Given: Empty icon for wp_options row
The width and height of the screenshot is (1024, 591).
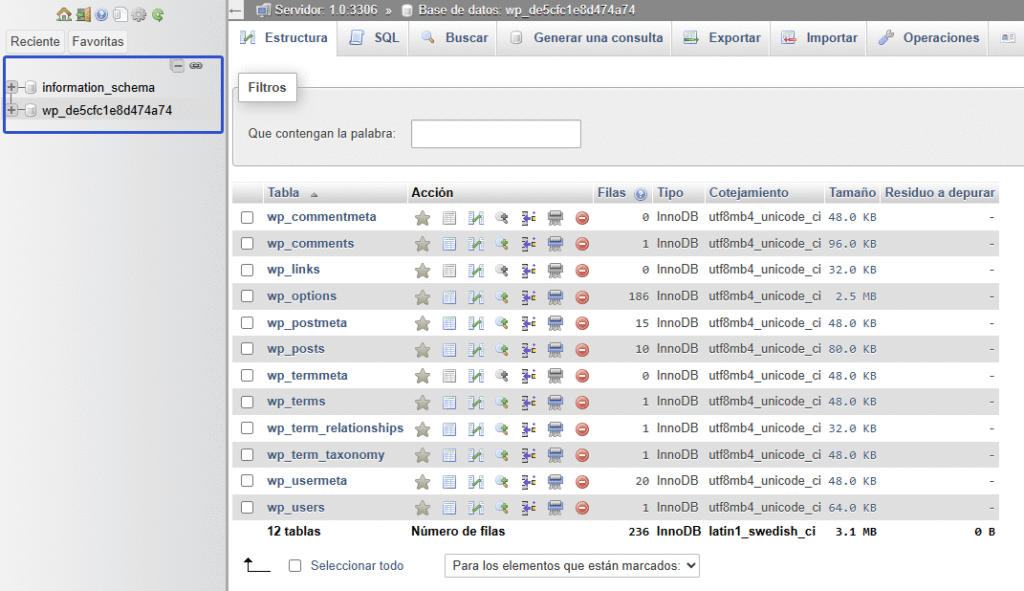Looking at the screenshot, I should point(555,297).
